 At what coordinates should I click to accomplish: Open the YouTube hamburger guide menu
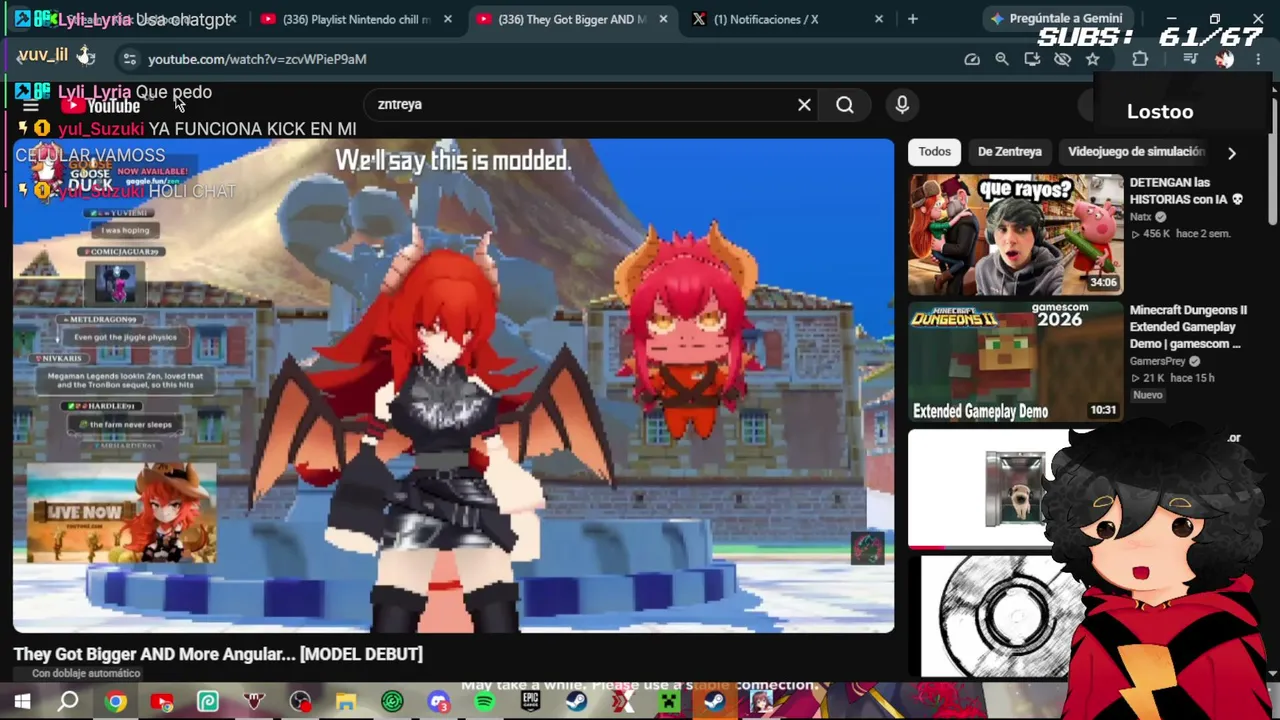point(30,105)
